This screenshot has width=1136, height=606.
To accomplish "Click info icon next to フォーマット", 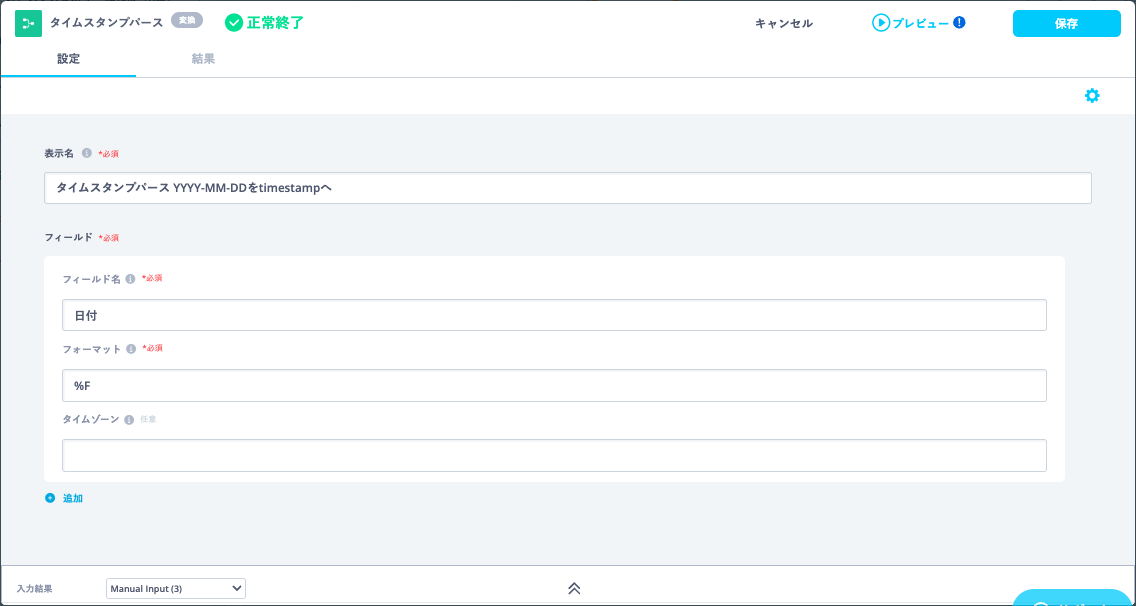I will click(130, 349).
